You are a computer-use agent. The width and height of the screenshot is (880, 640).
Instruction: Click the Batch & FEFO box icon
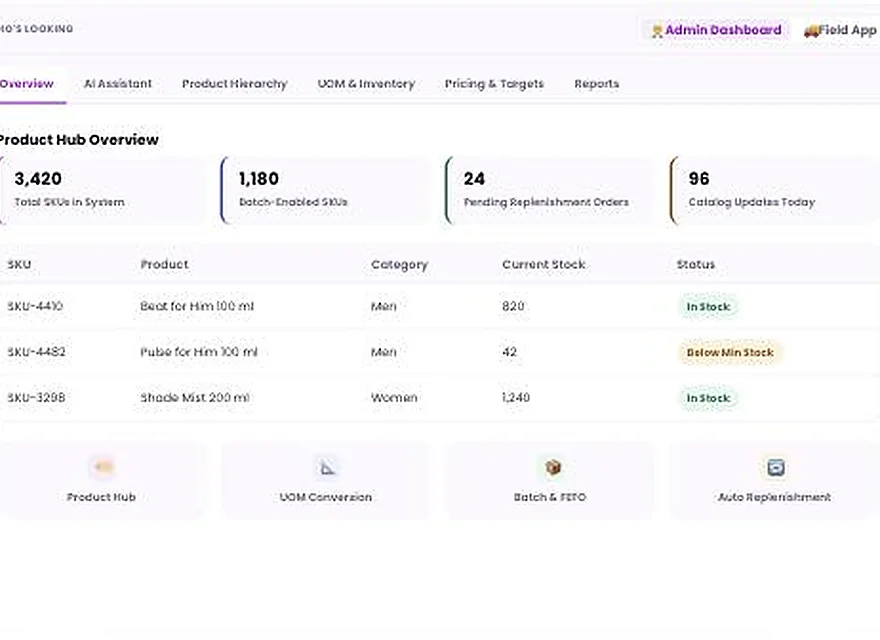pyautogui.click(x=553, y=467)
